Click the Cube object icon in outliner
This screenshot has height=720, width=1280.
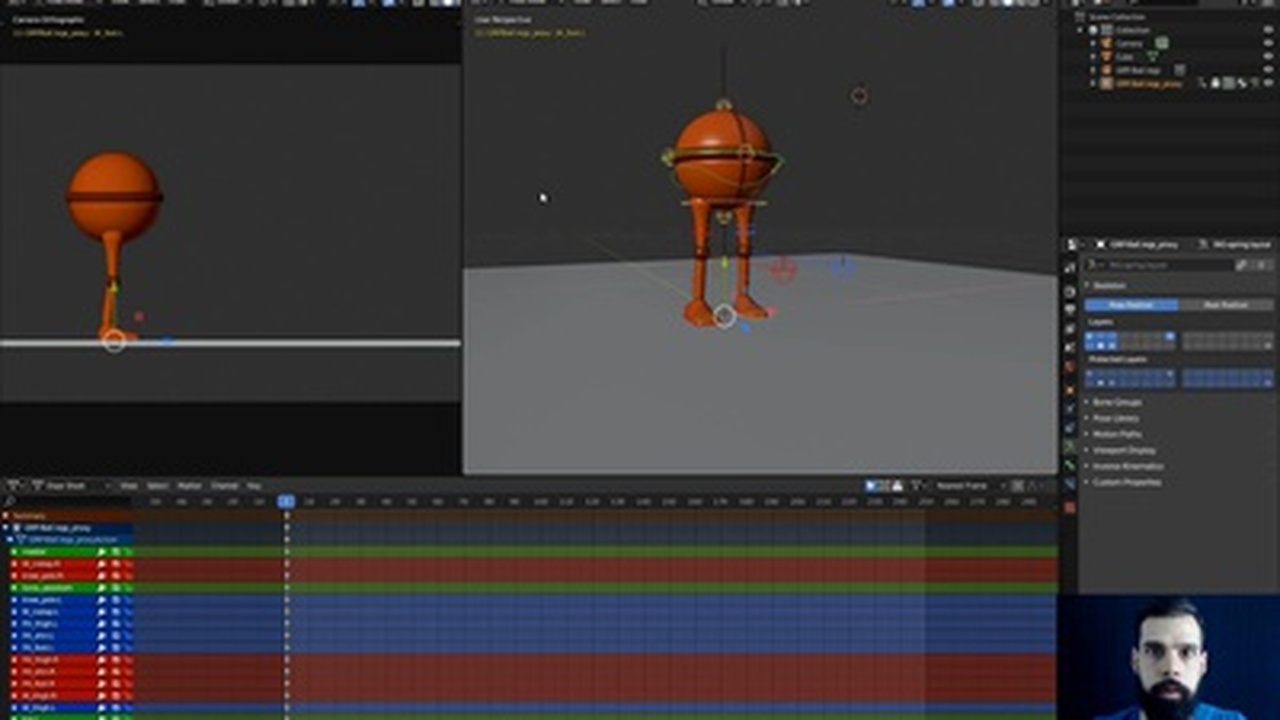[1107, 57]
